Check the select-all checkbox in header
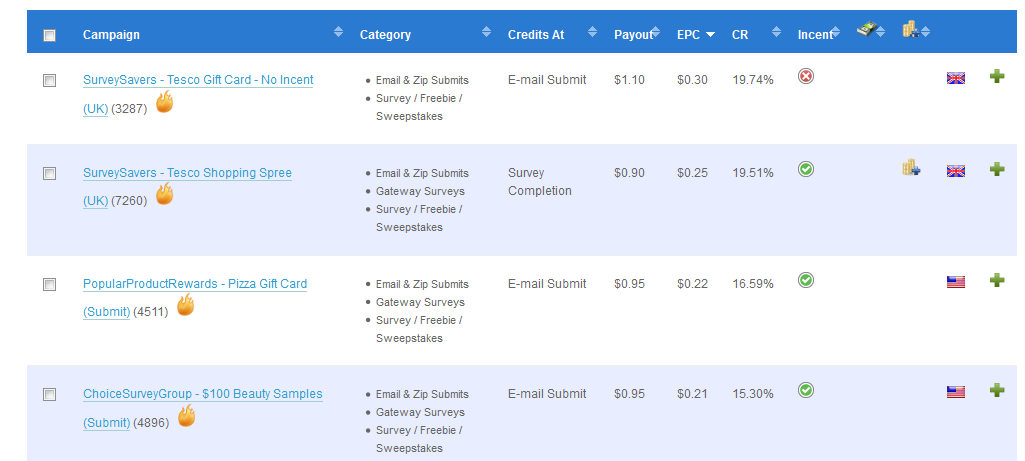The height and width of the screenshot is (461, 1025). click(49, 35)
